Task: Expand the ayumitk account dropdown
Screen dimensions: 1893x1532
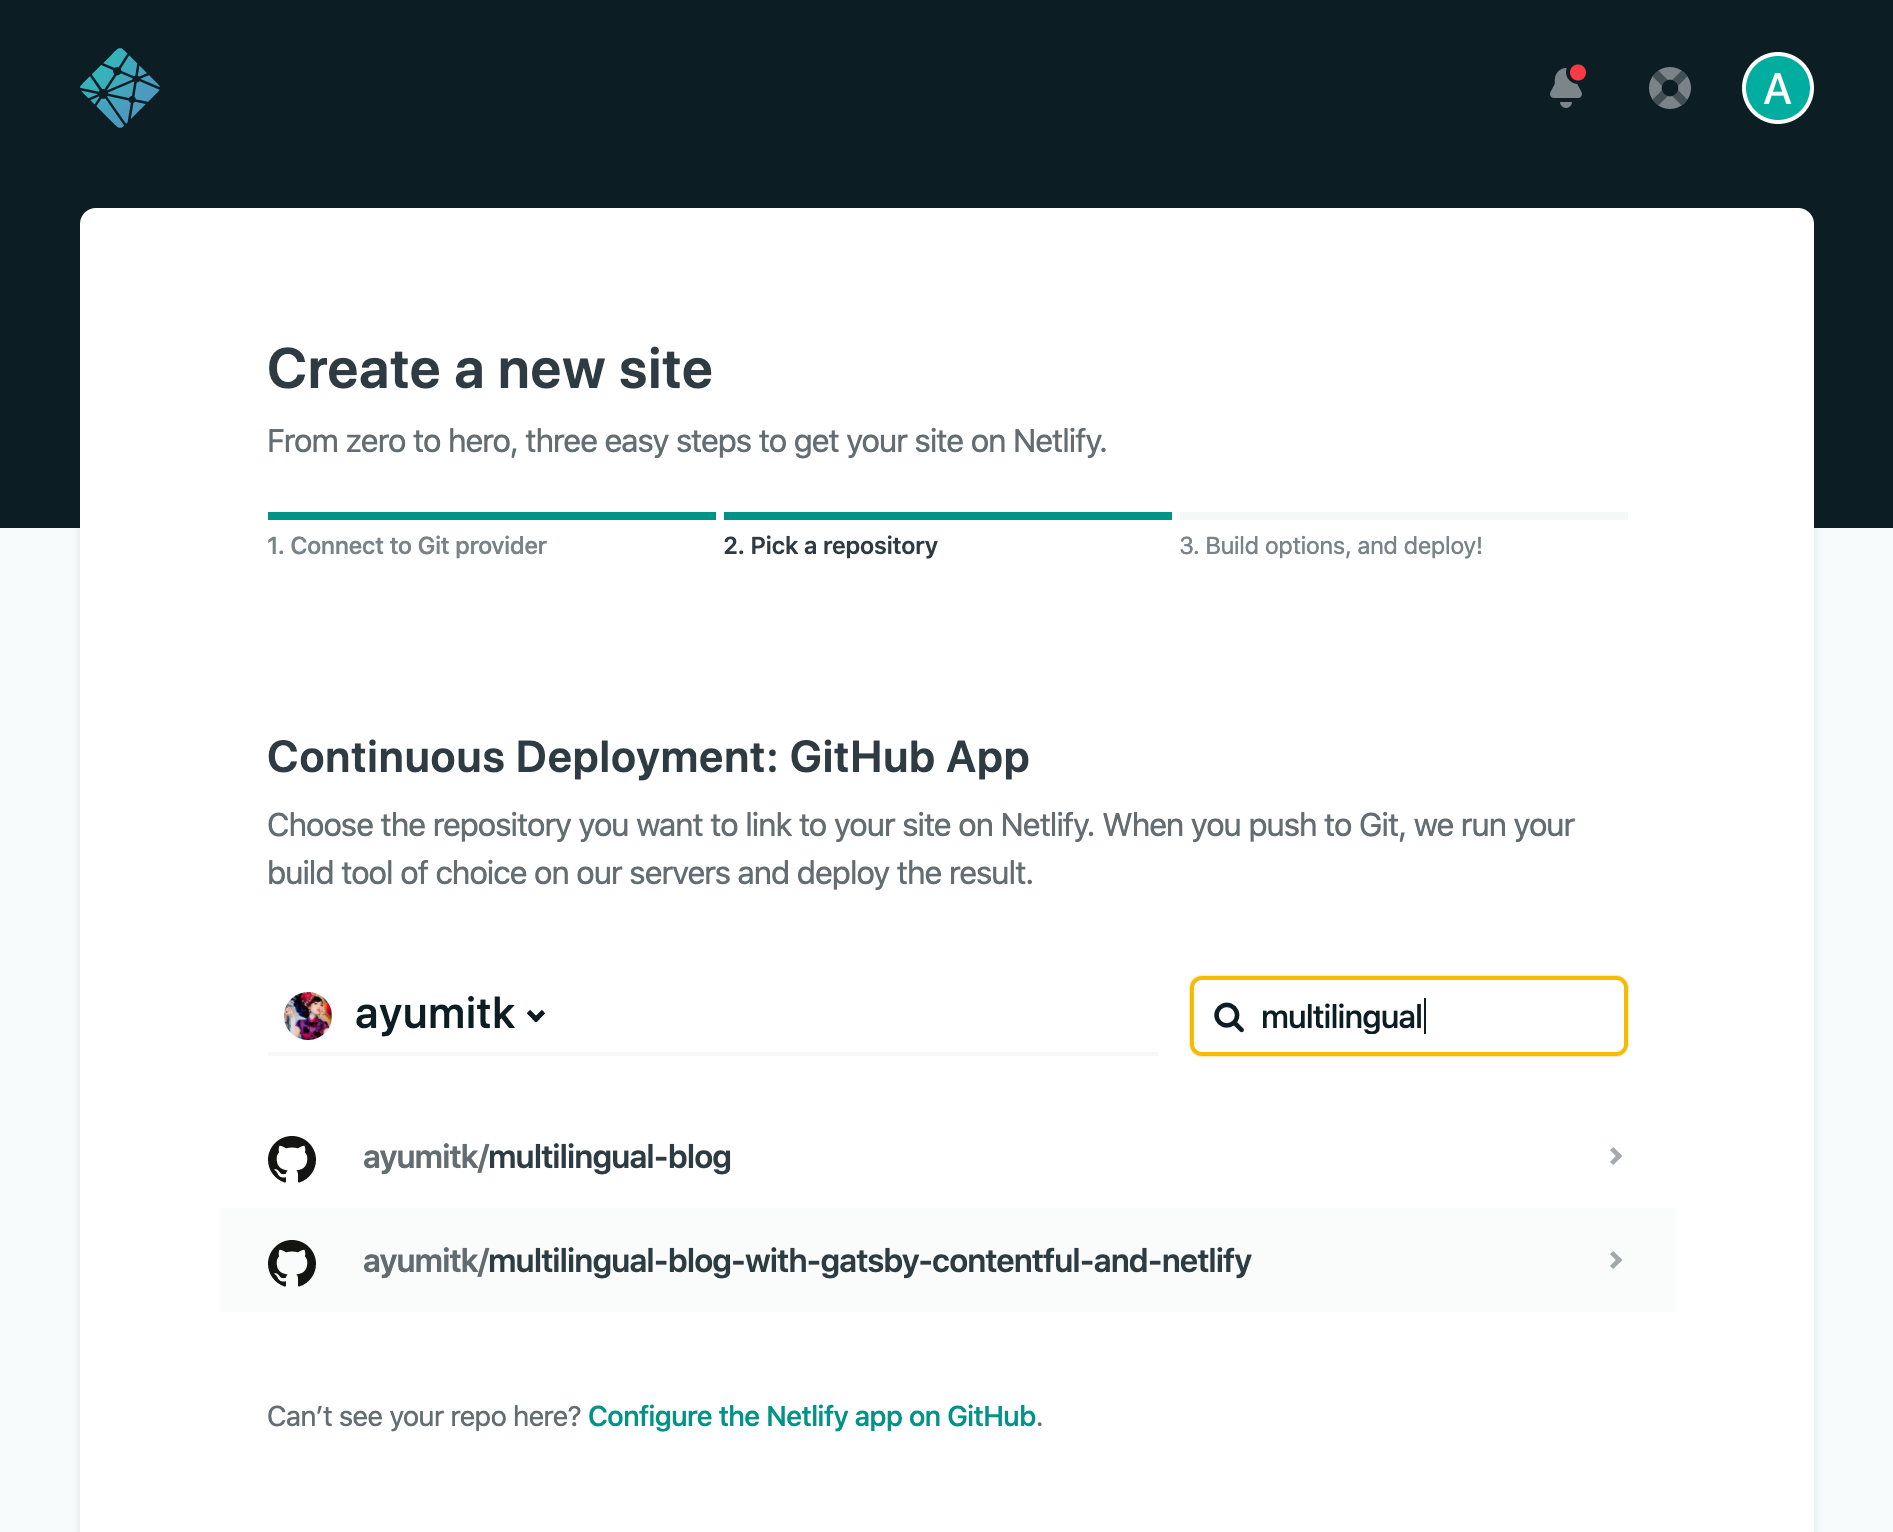Action: (x=450, y=1015)
